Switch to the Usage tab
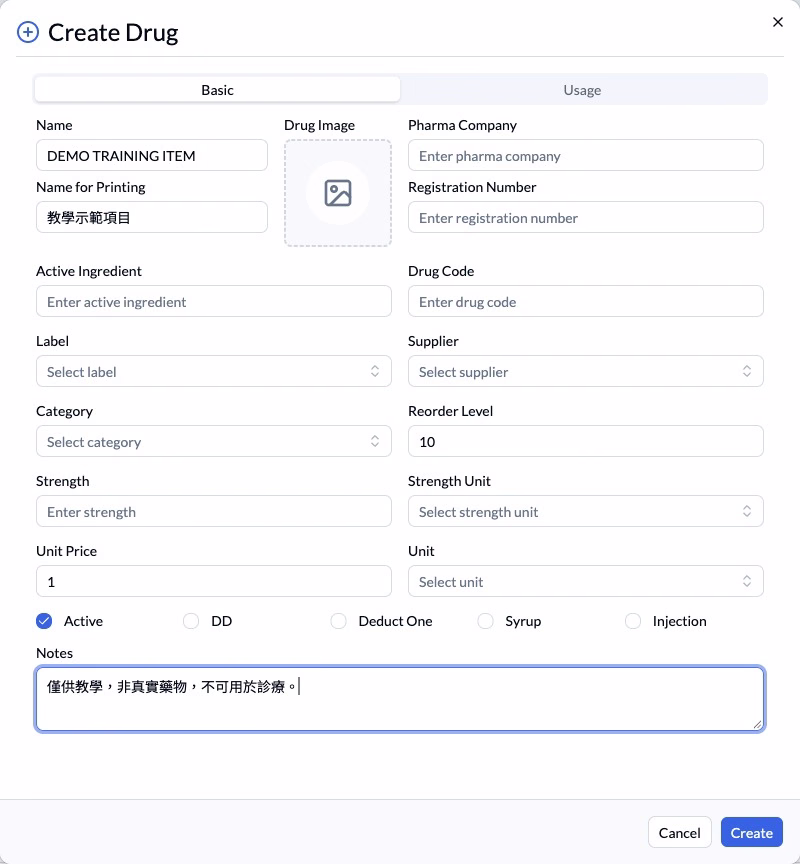Screen dimensions: 800x864 (582, 90)
